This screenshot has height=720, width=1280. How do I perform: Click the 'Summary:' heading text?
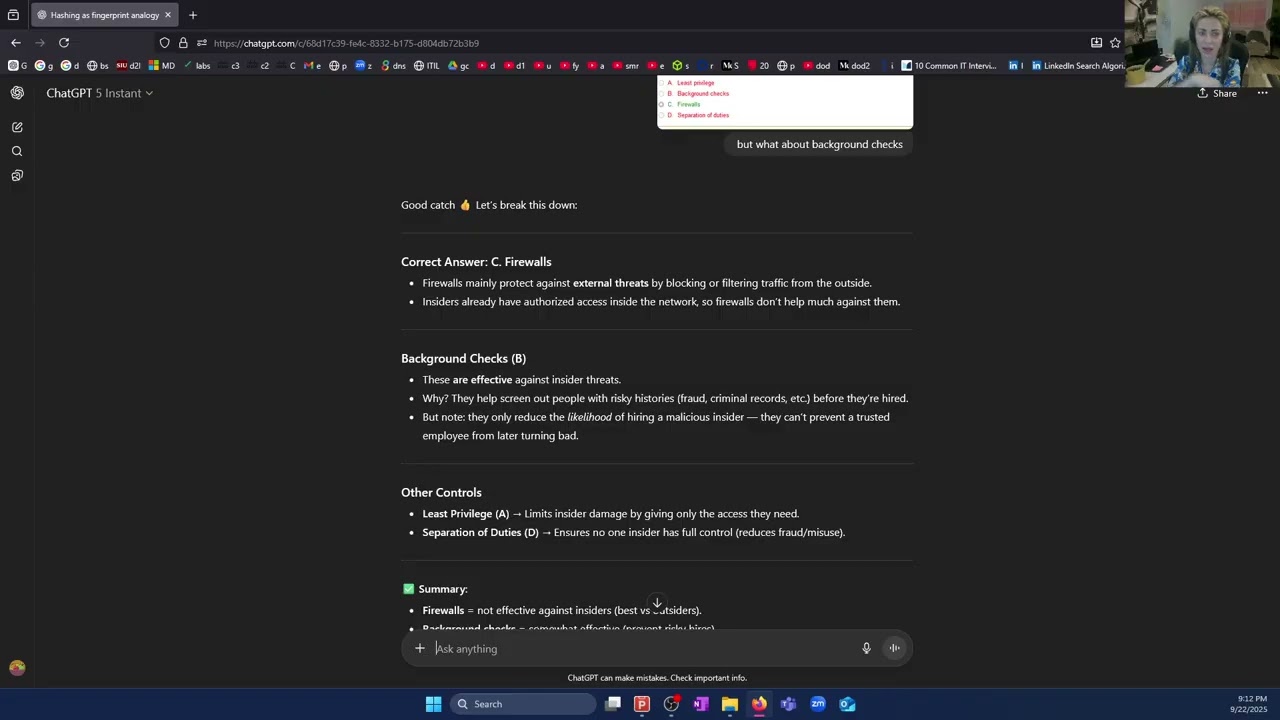point(443,589)
